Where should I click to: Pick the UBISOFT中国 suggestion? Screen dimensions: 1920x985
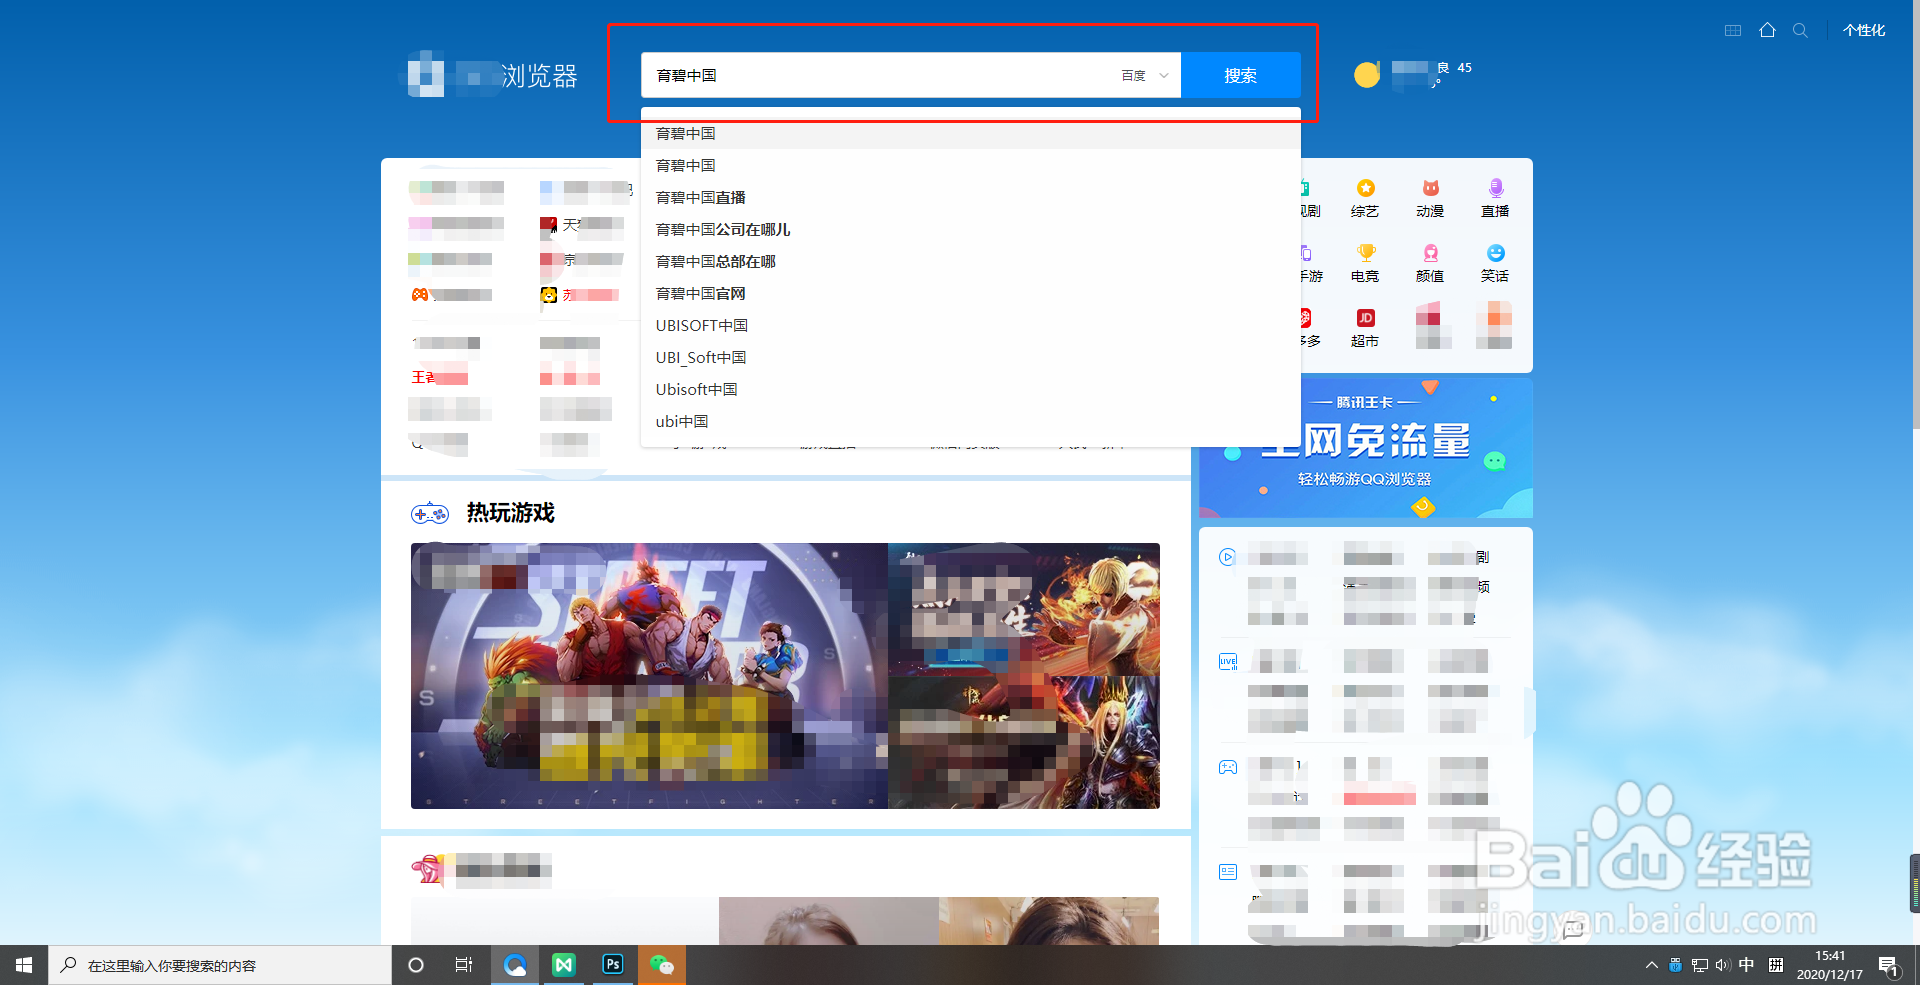(970, 326)
